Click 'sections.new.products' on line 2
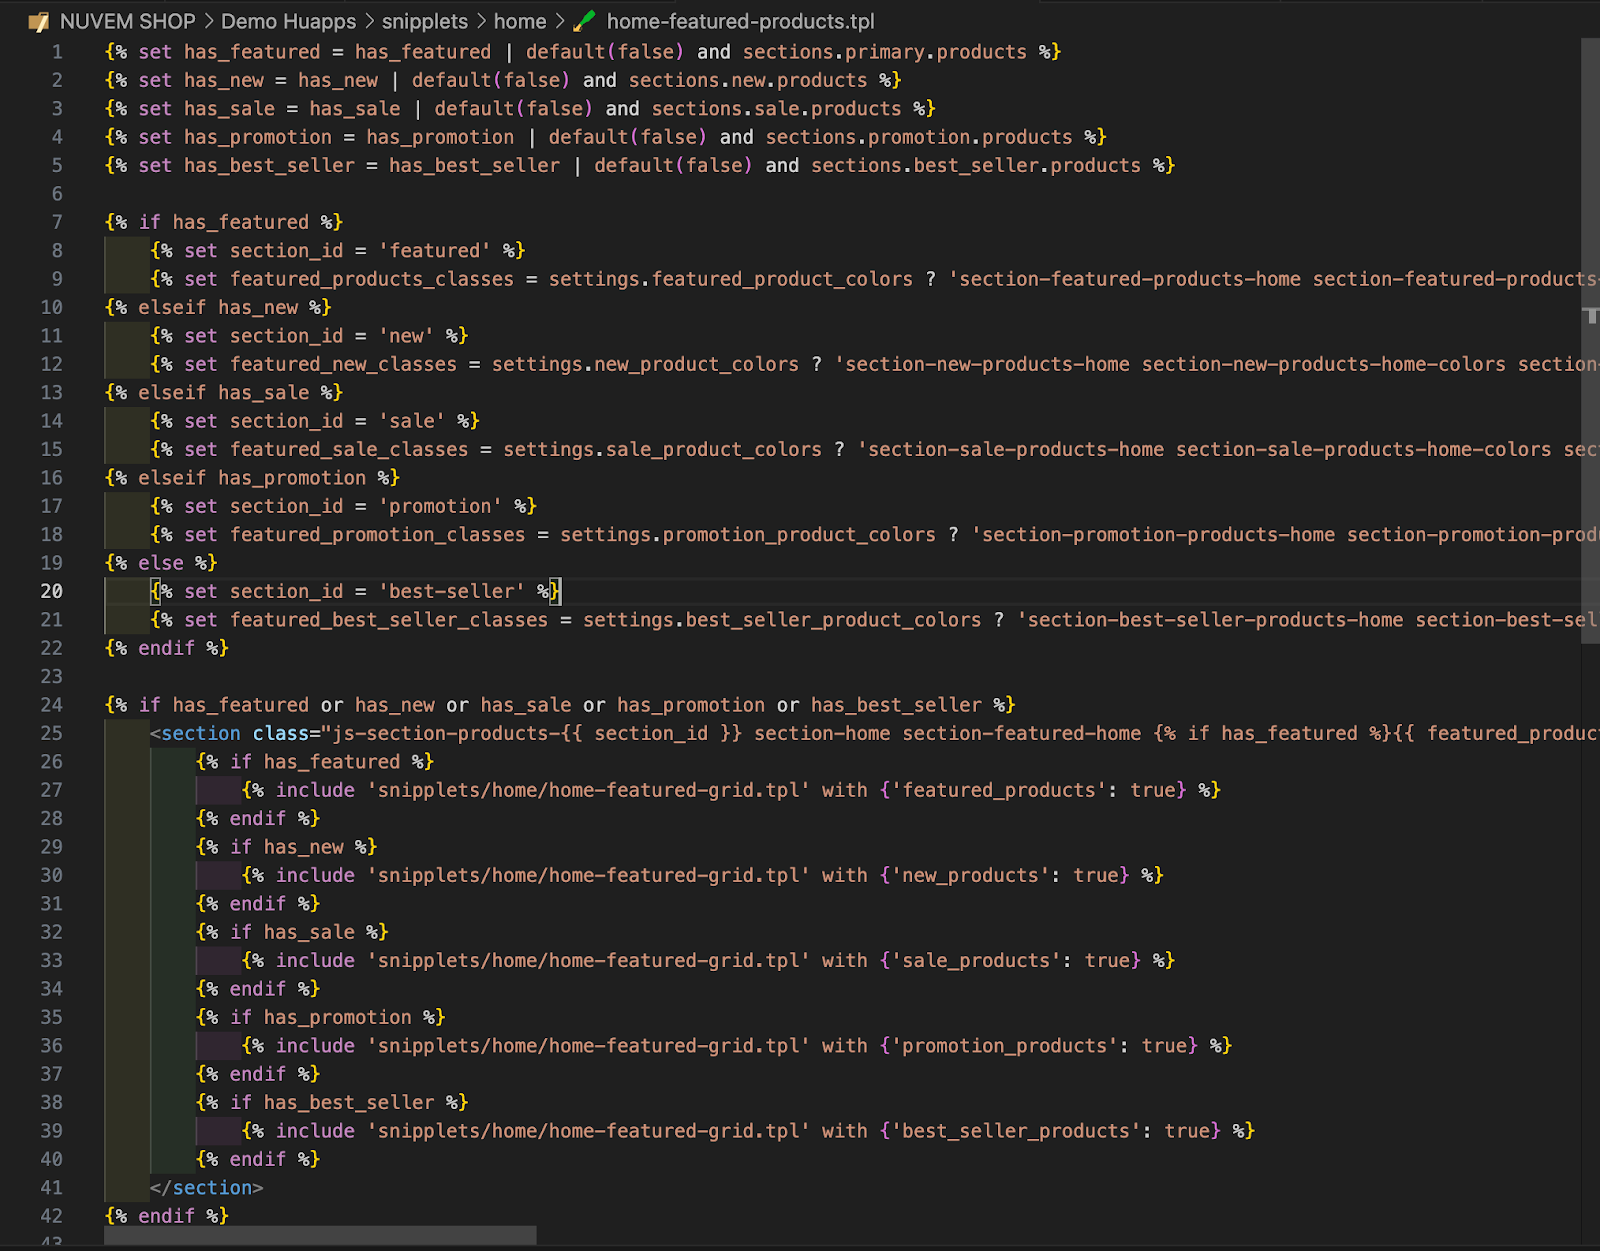 click(748, 80)
